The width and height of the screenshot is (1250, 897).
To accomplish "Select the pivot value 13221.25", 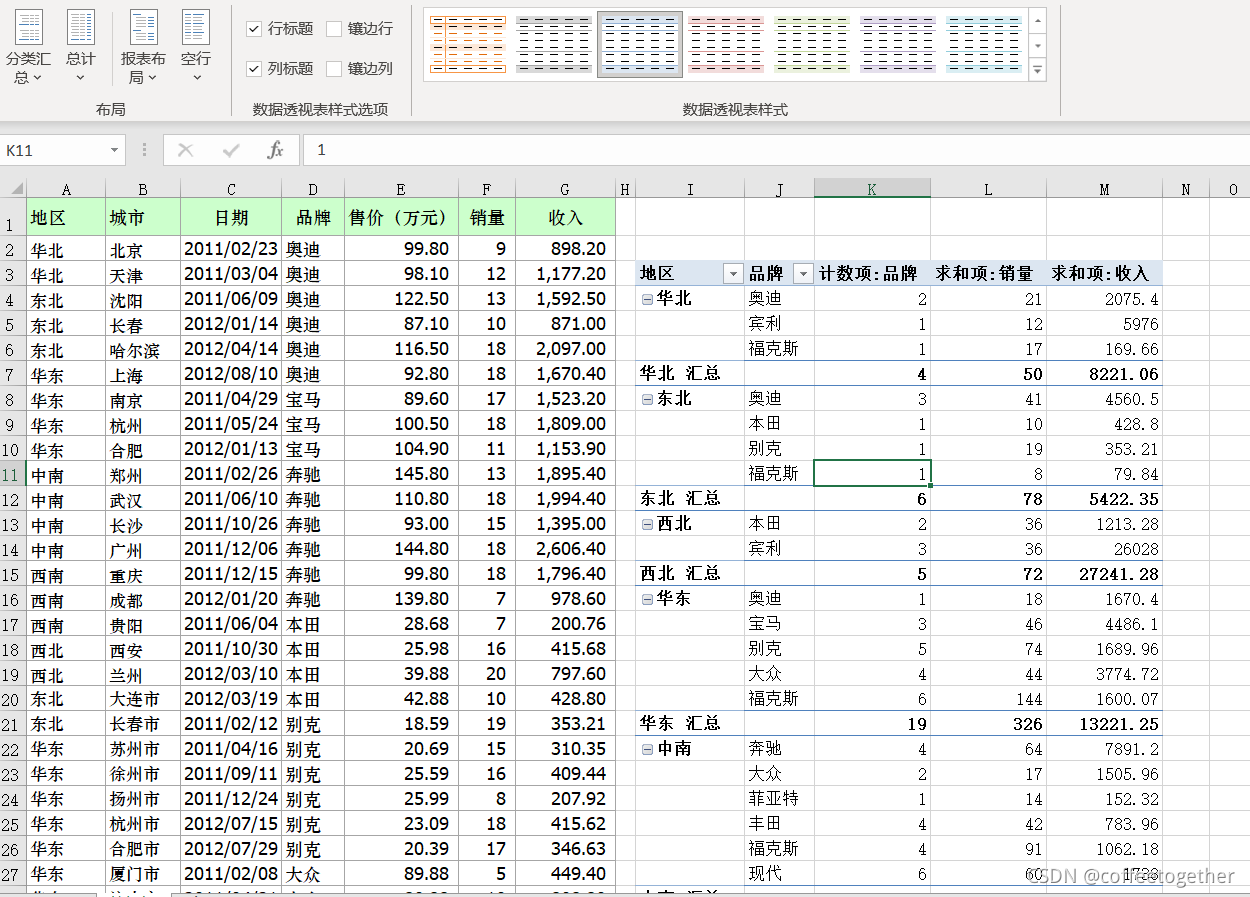I will coord(1104,724).
